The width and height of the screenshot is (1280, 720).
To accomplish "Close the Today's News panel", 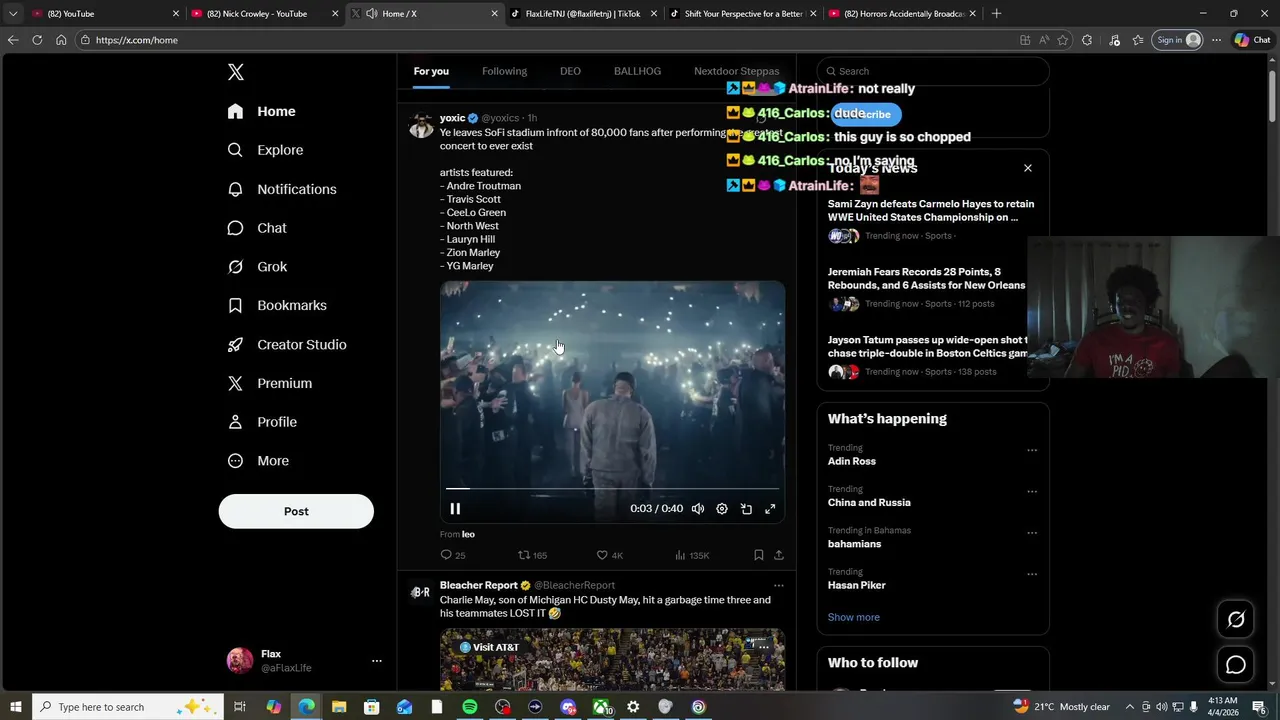I will (x=1027, y=168).
